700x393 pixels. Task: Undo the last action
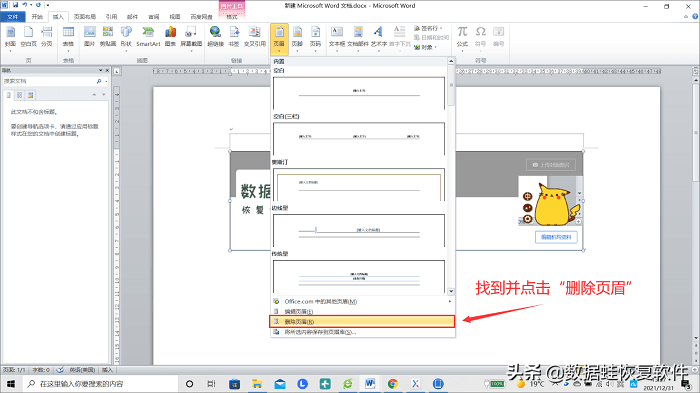coord(25,5)
